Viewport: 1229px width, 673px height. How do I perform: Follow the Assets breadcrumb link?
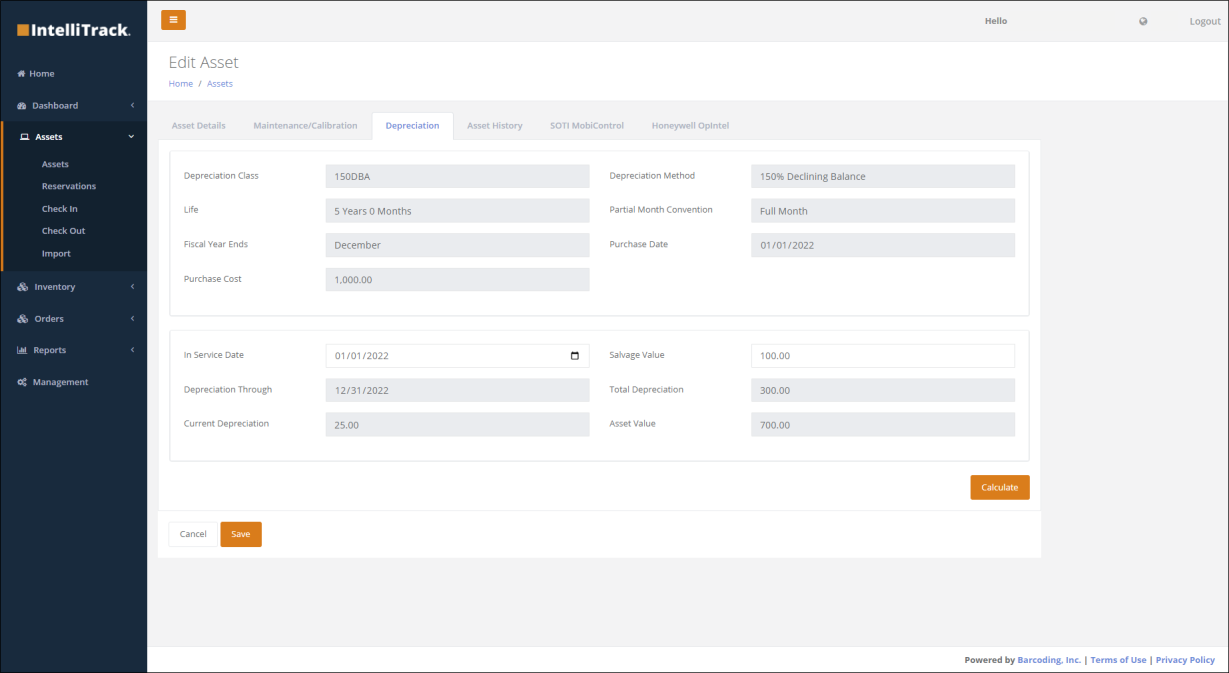click(x=220, y=84)
